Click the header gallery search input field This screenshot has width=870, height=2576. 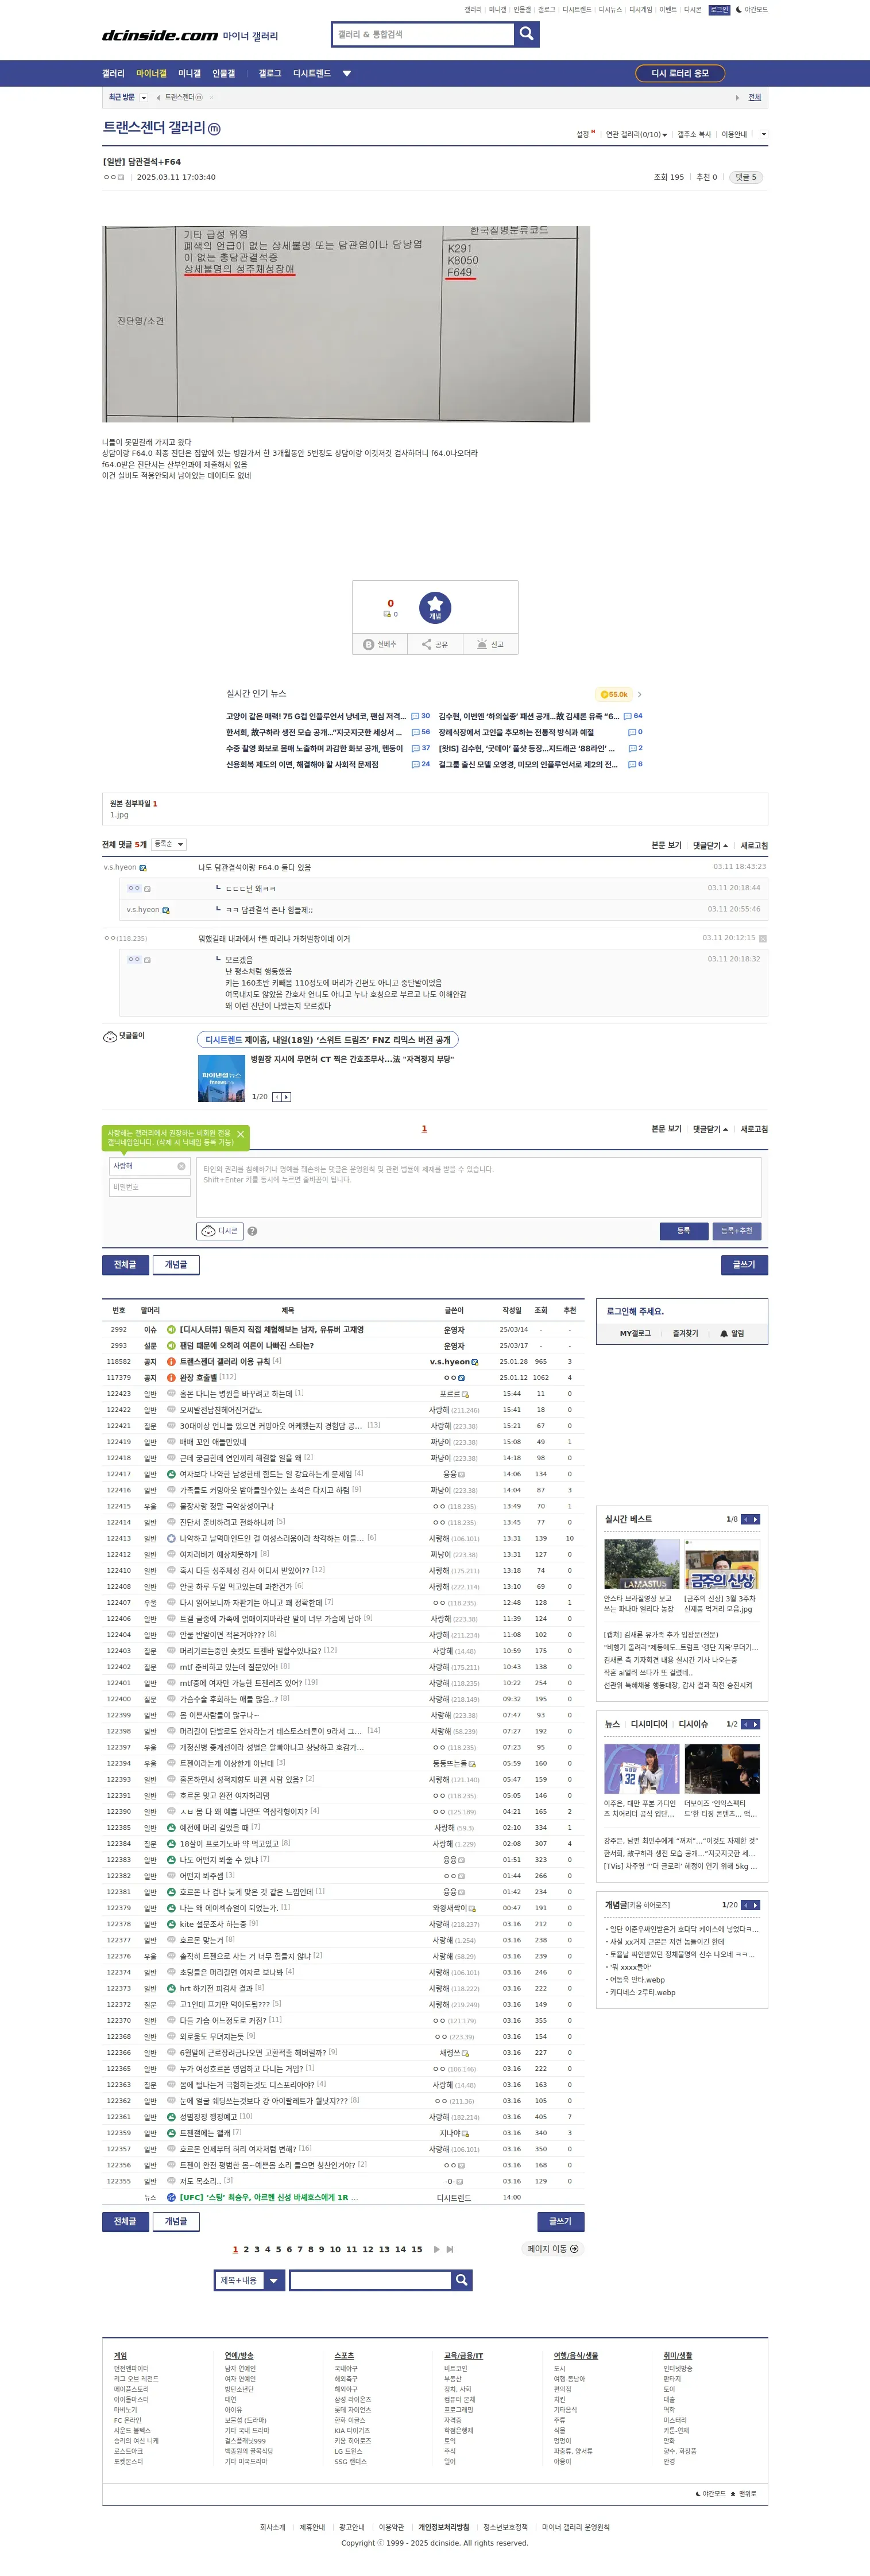click(423, 35)
